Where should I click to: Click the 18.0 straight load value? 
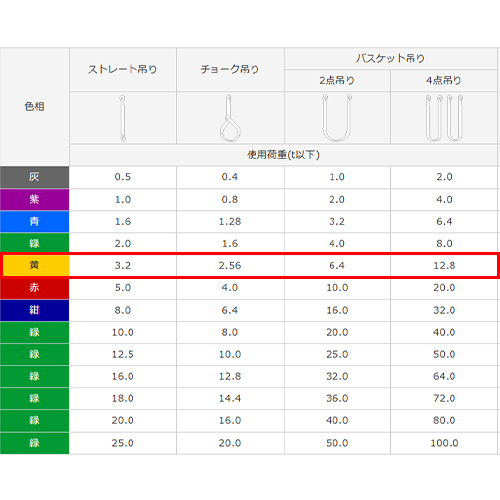tap(123, 398)
